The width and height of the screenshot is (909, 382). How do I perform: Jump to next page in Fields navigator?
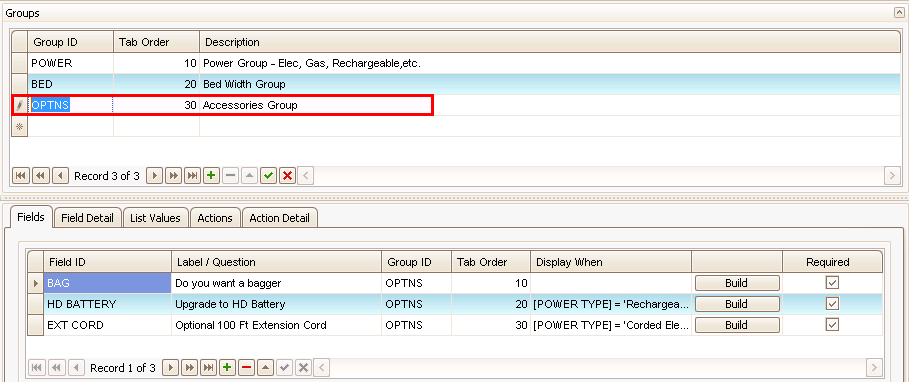(x=189, y=368)
